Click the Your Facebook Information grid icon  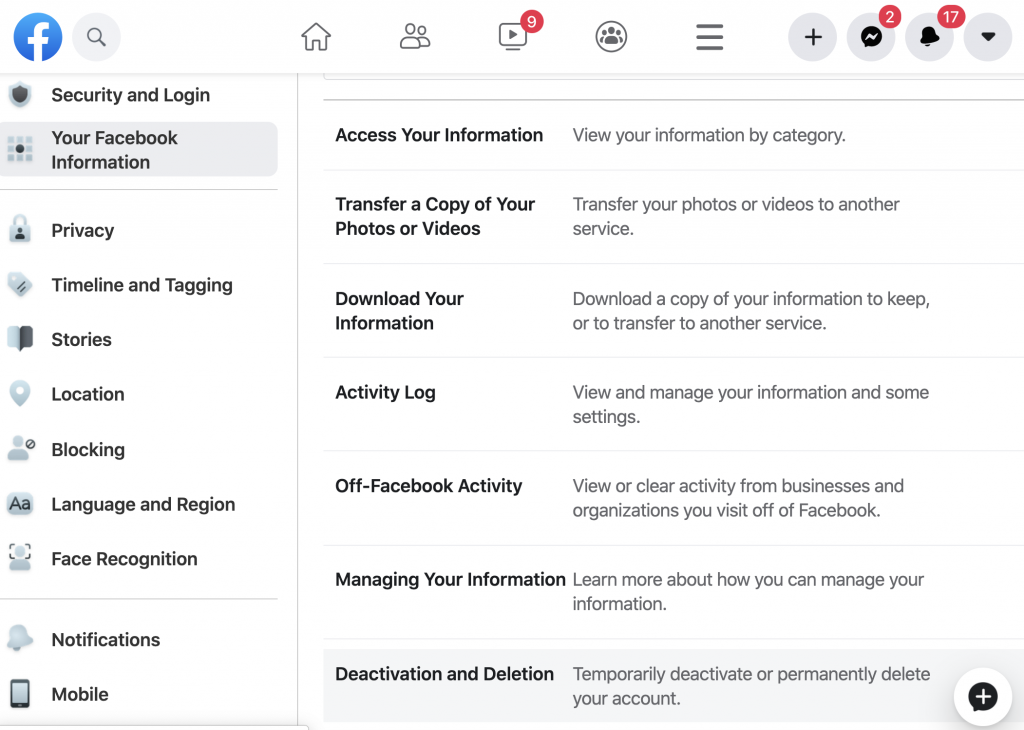[20, 150]
